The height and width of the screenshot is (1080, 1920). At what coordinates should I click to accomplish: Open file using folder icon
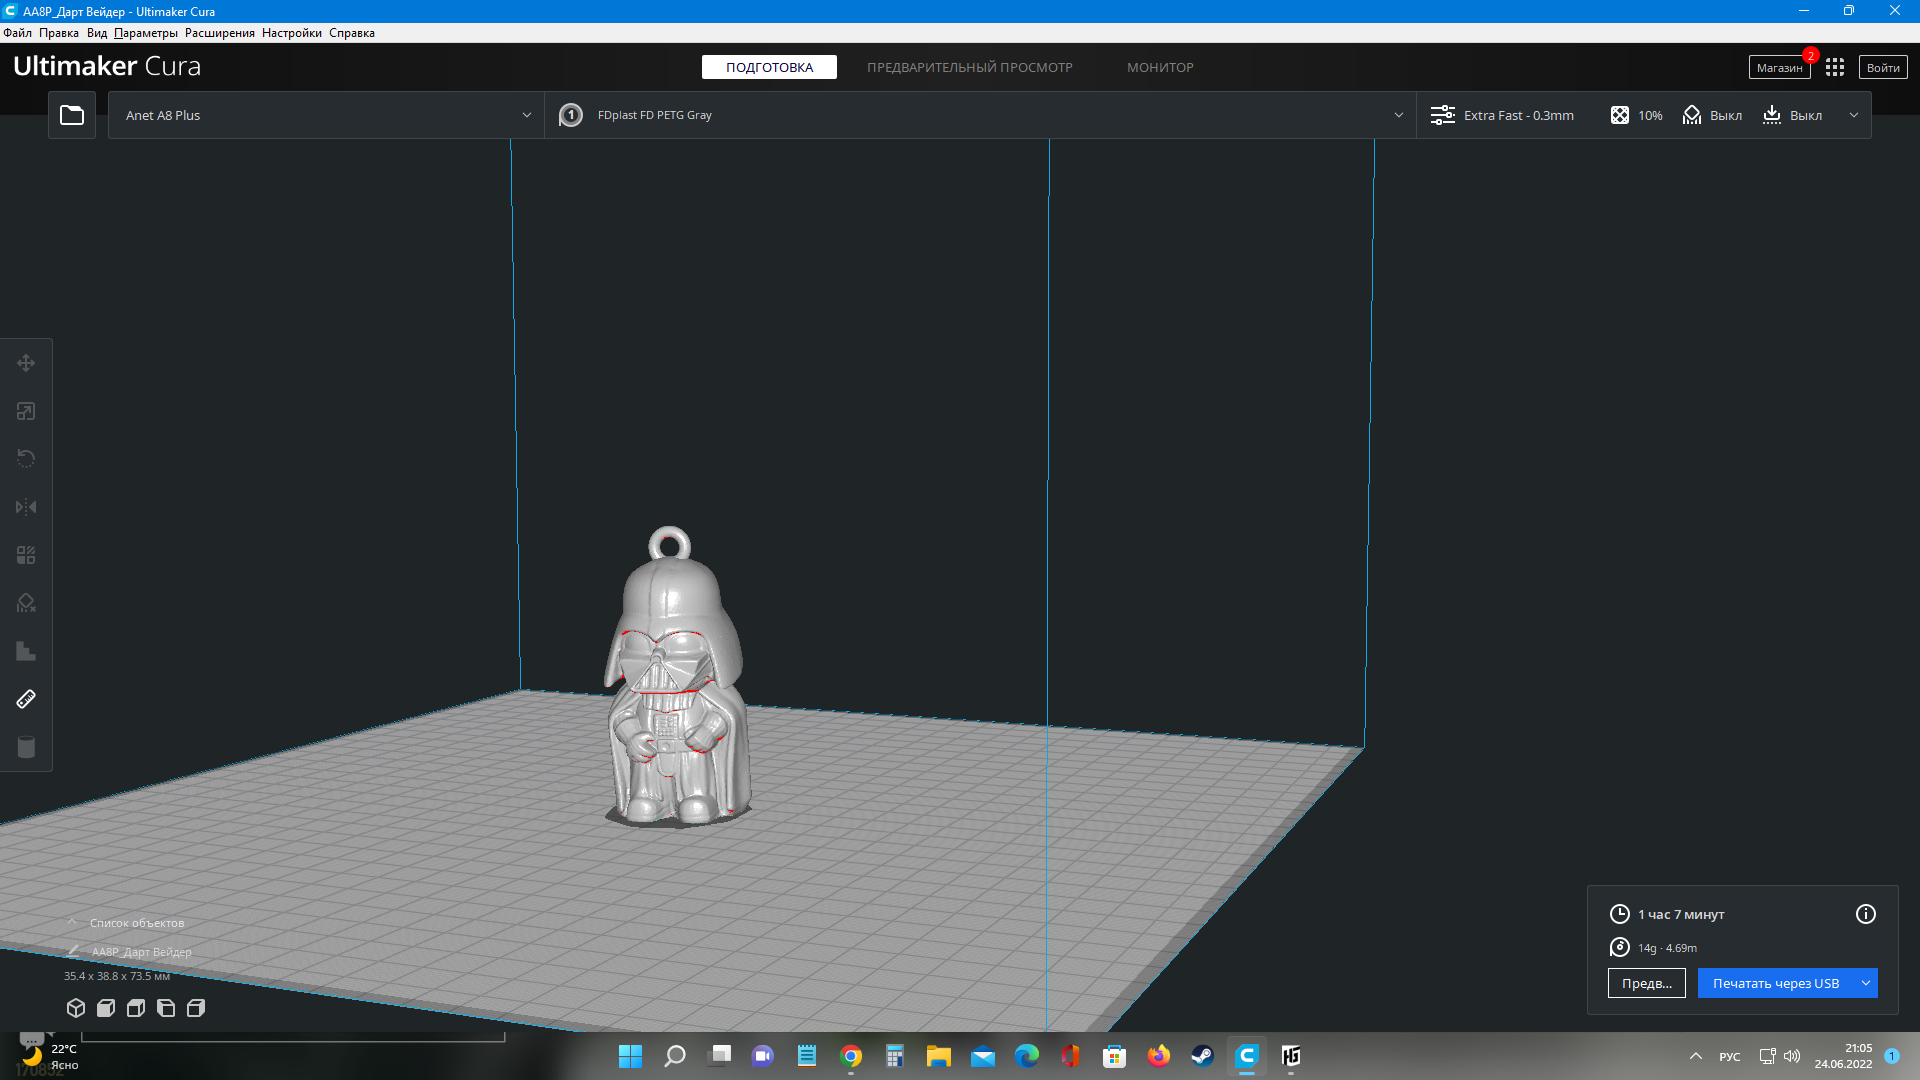coord(72,115)
